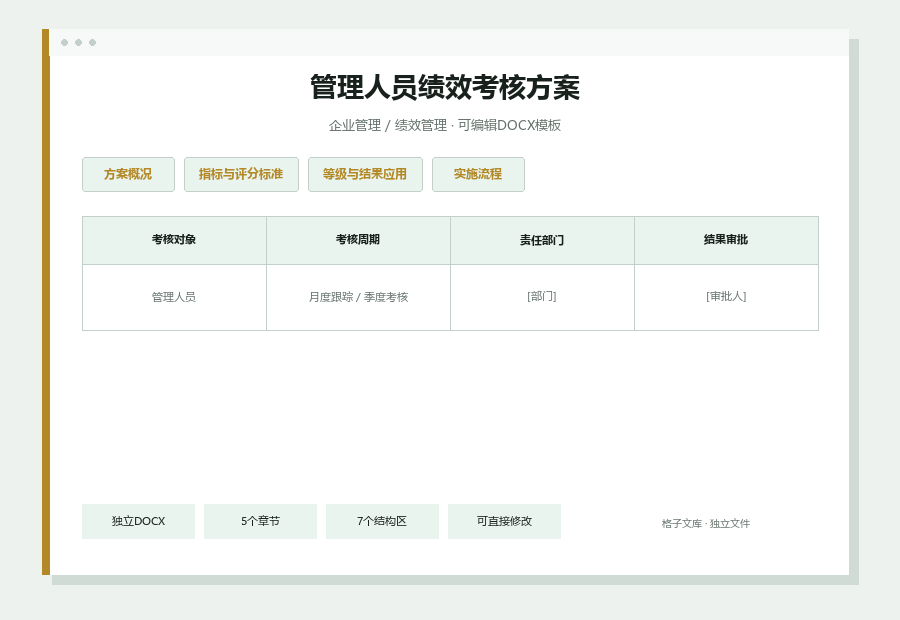
Task: Select the 等级与结果应用 tab
Action: (365, 175)
